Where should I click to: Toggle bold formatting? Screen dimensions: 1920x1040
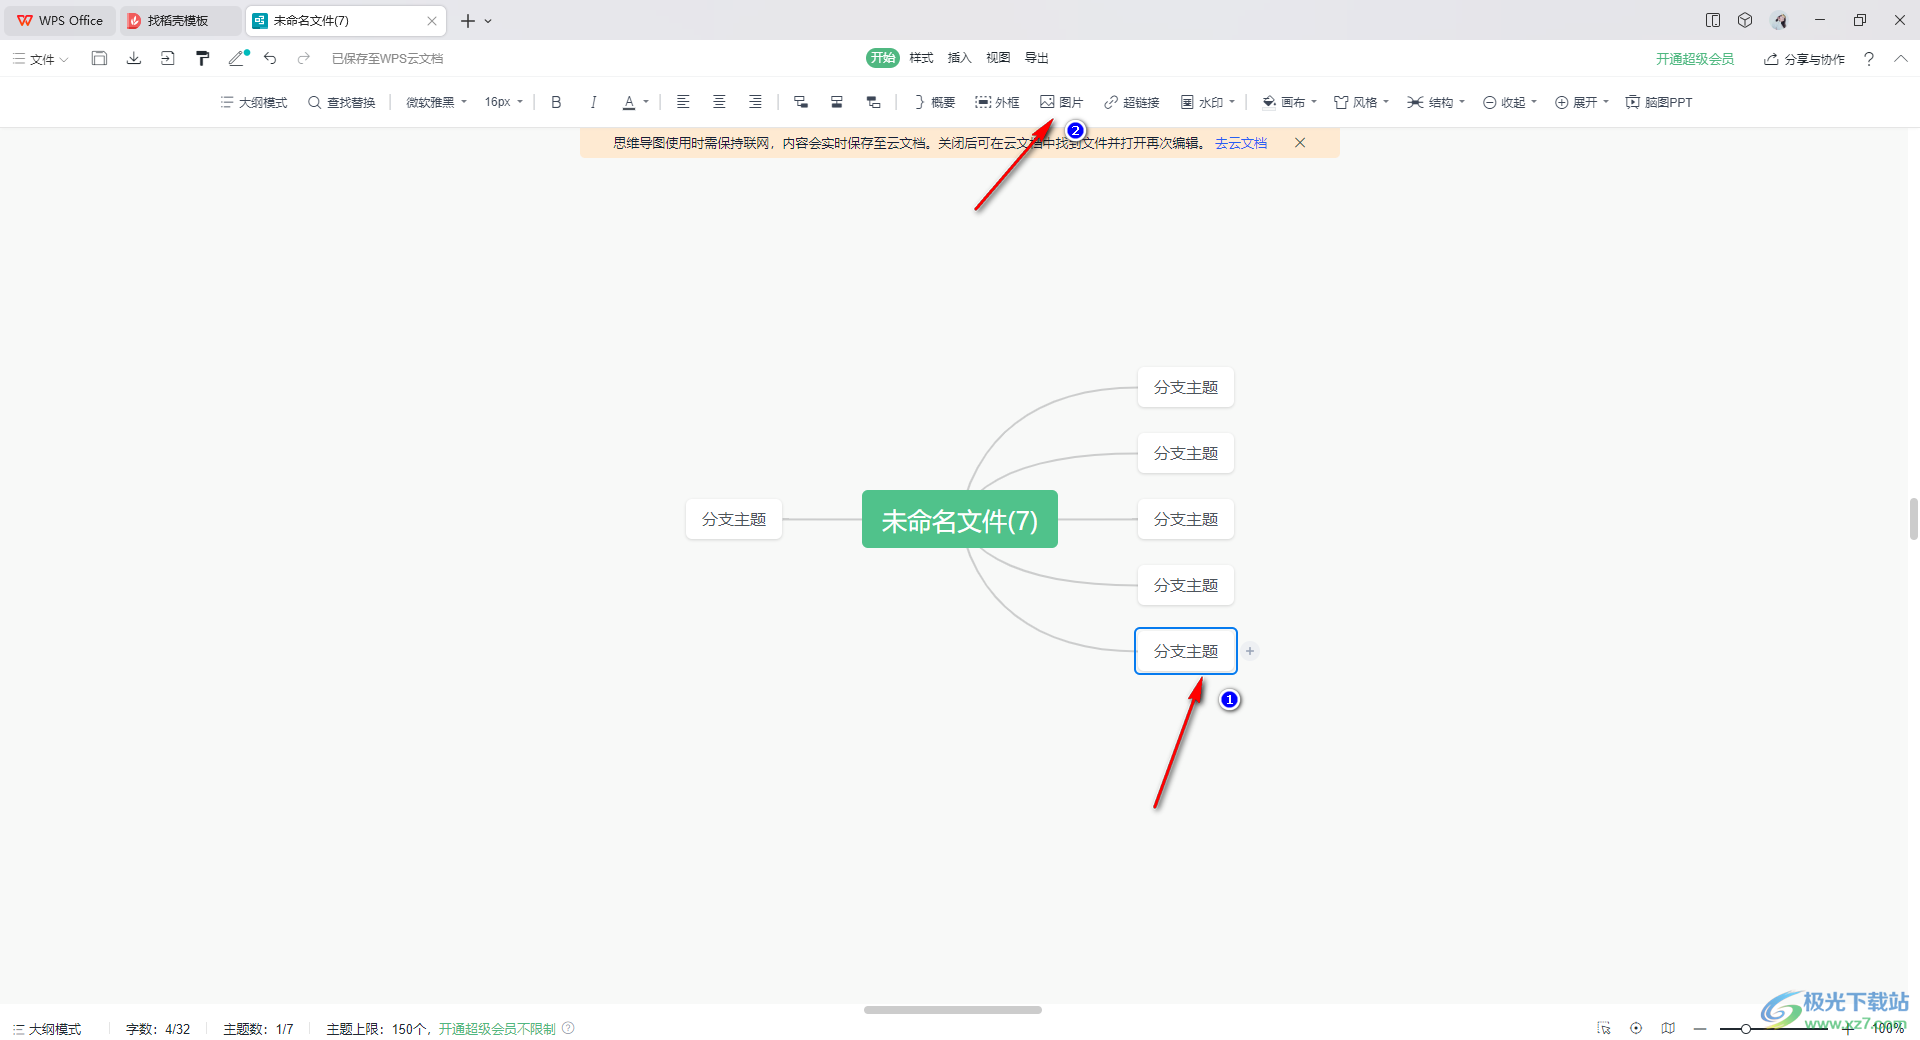click(556, 102)
